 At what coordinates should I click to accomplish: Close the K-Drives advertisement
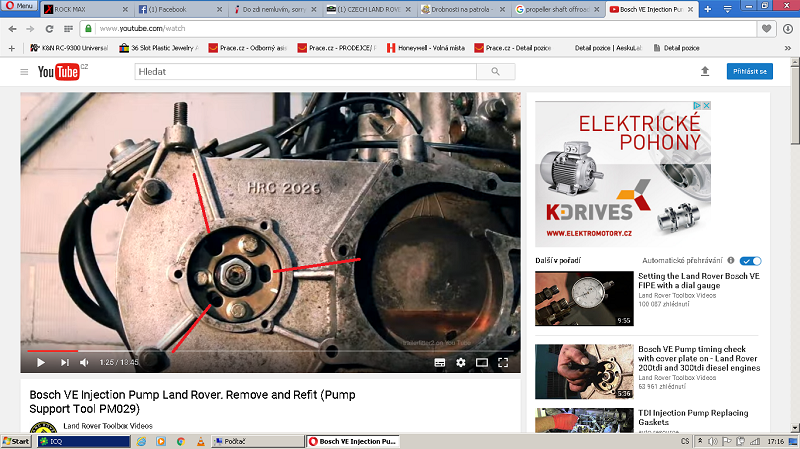click(707, 105)
